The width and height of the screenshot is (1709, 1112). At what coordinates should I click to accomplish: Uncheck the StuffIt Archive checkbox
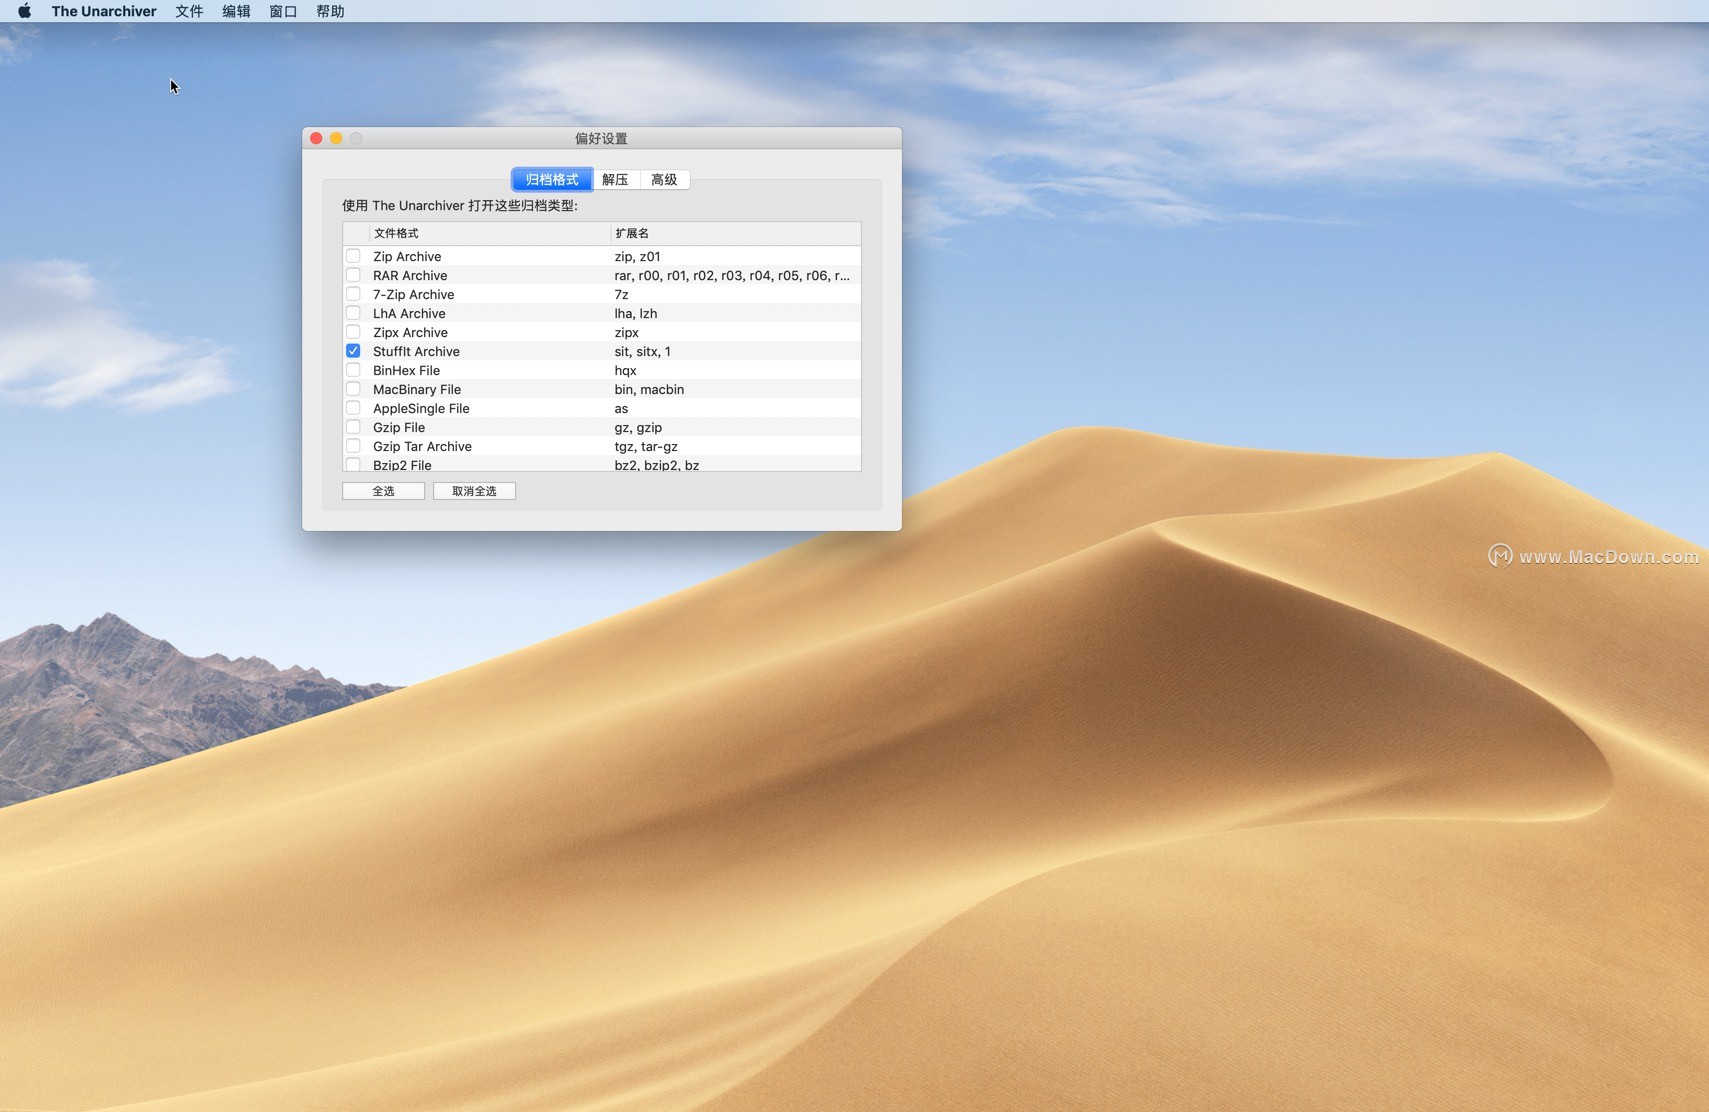coord(353,351)
